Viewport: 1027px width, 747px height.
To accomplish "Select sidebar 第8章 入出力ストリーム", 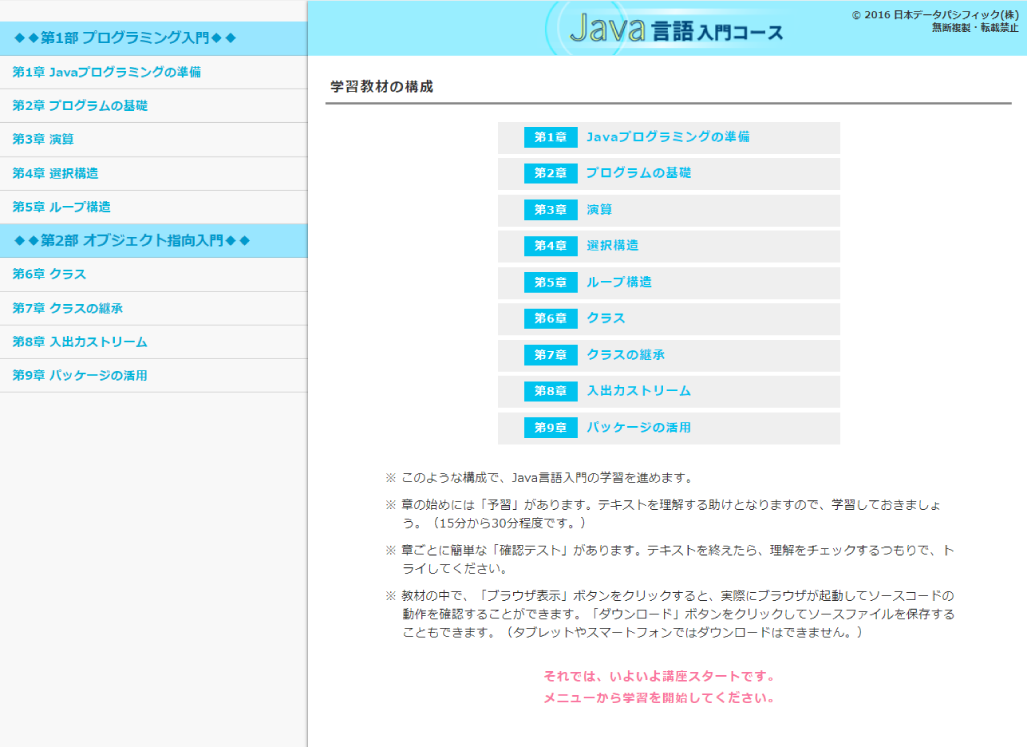I will pos(153,342).
